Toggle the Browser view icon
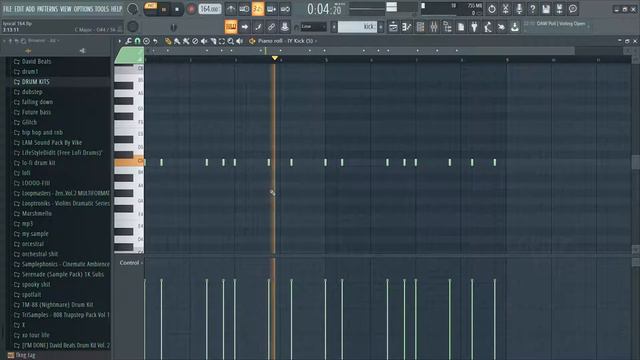640x360 pixels. point(447,27)
